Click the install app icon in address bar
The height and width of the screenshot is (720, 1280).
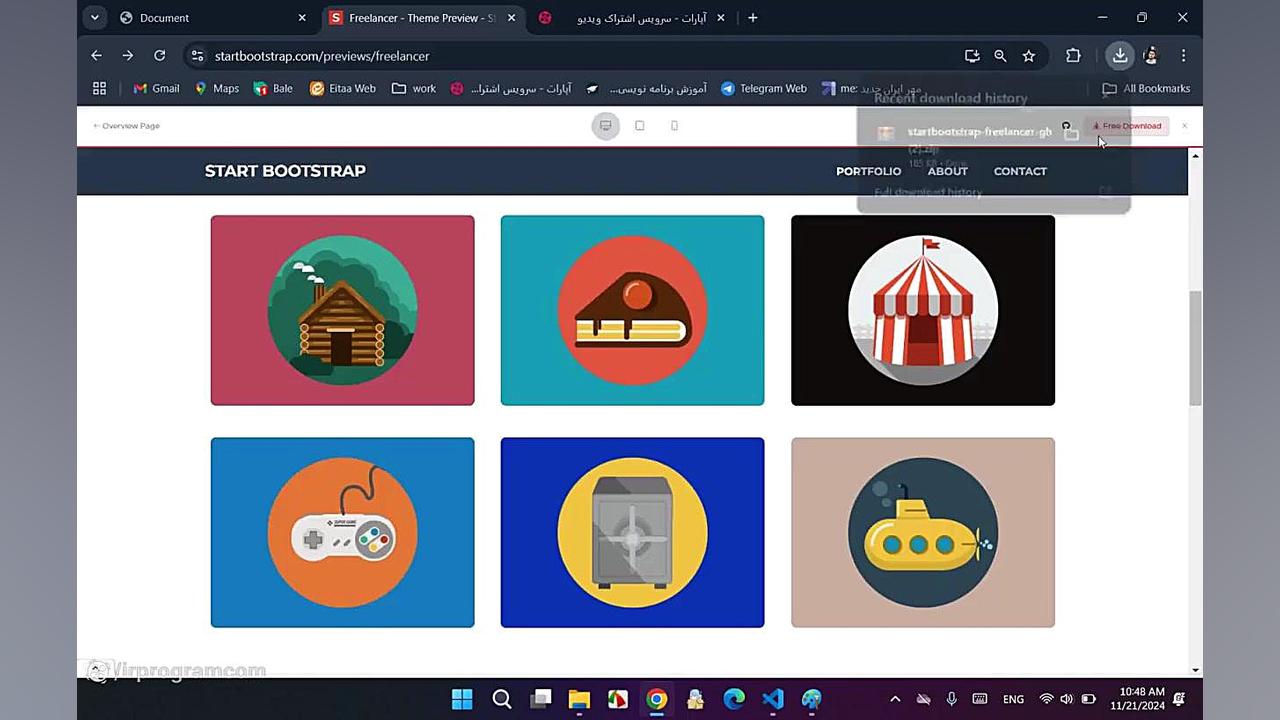click(x=971, y=56)
